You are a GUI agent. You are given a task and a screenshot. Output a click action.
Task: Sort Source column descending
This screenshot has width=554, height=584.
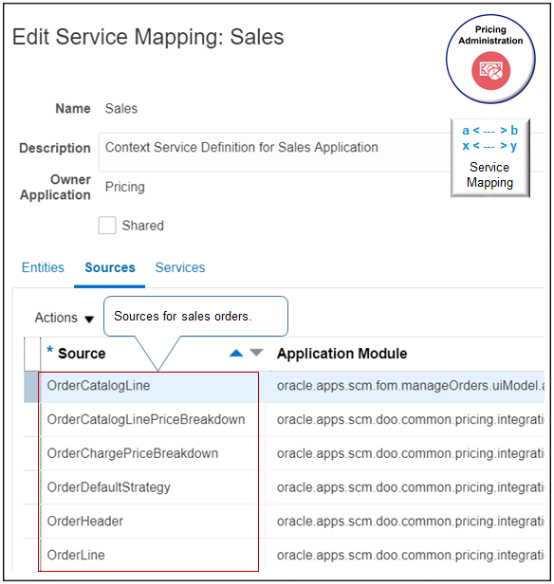256,352
